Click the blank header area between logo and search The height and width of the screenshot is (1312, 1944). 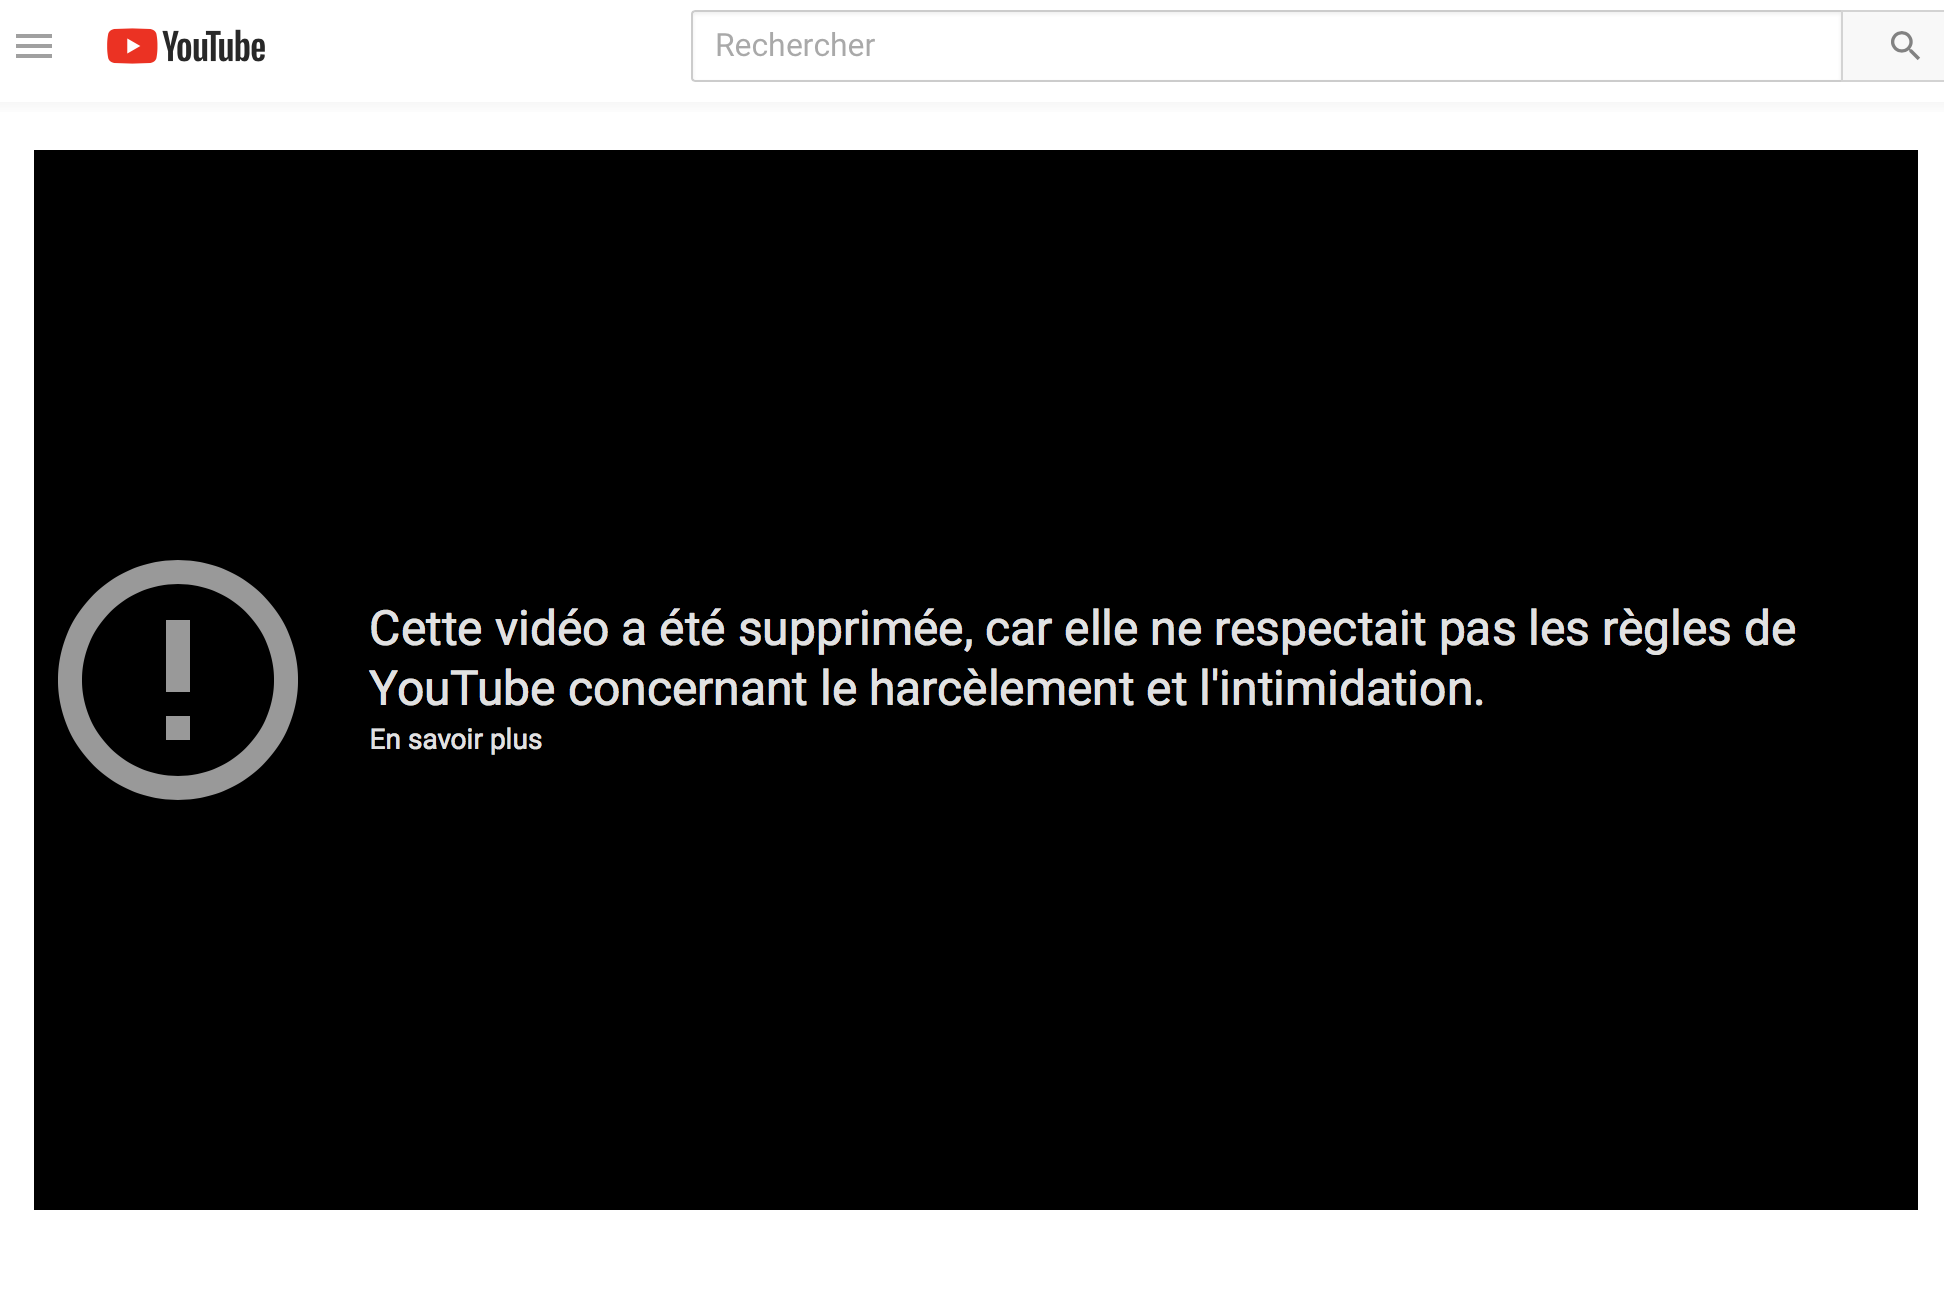pos(480,46)
